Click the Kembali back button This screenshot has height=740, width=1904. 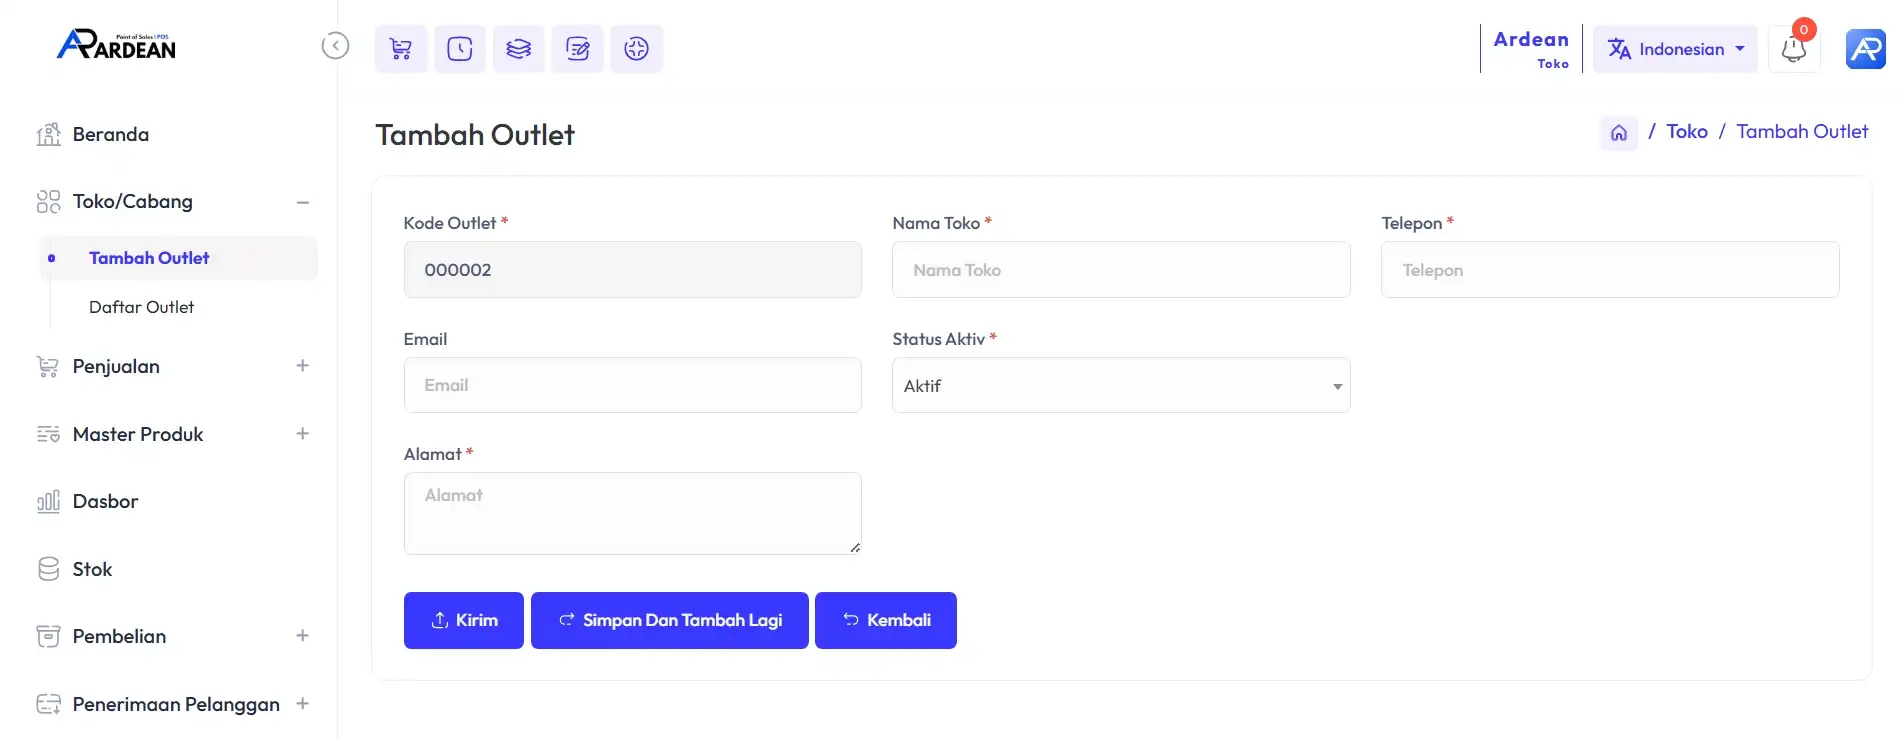click(x=886, y=620)
